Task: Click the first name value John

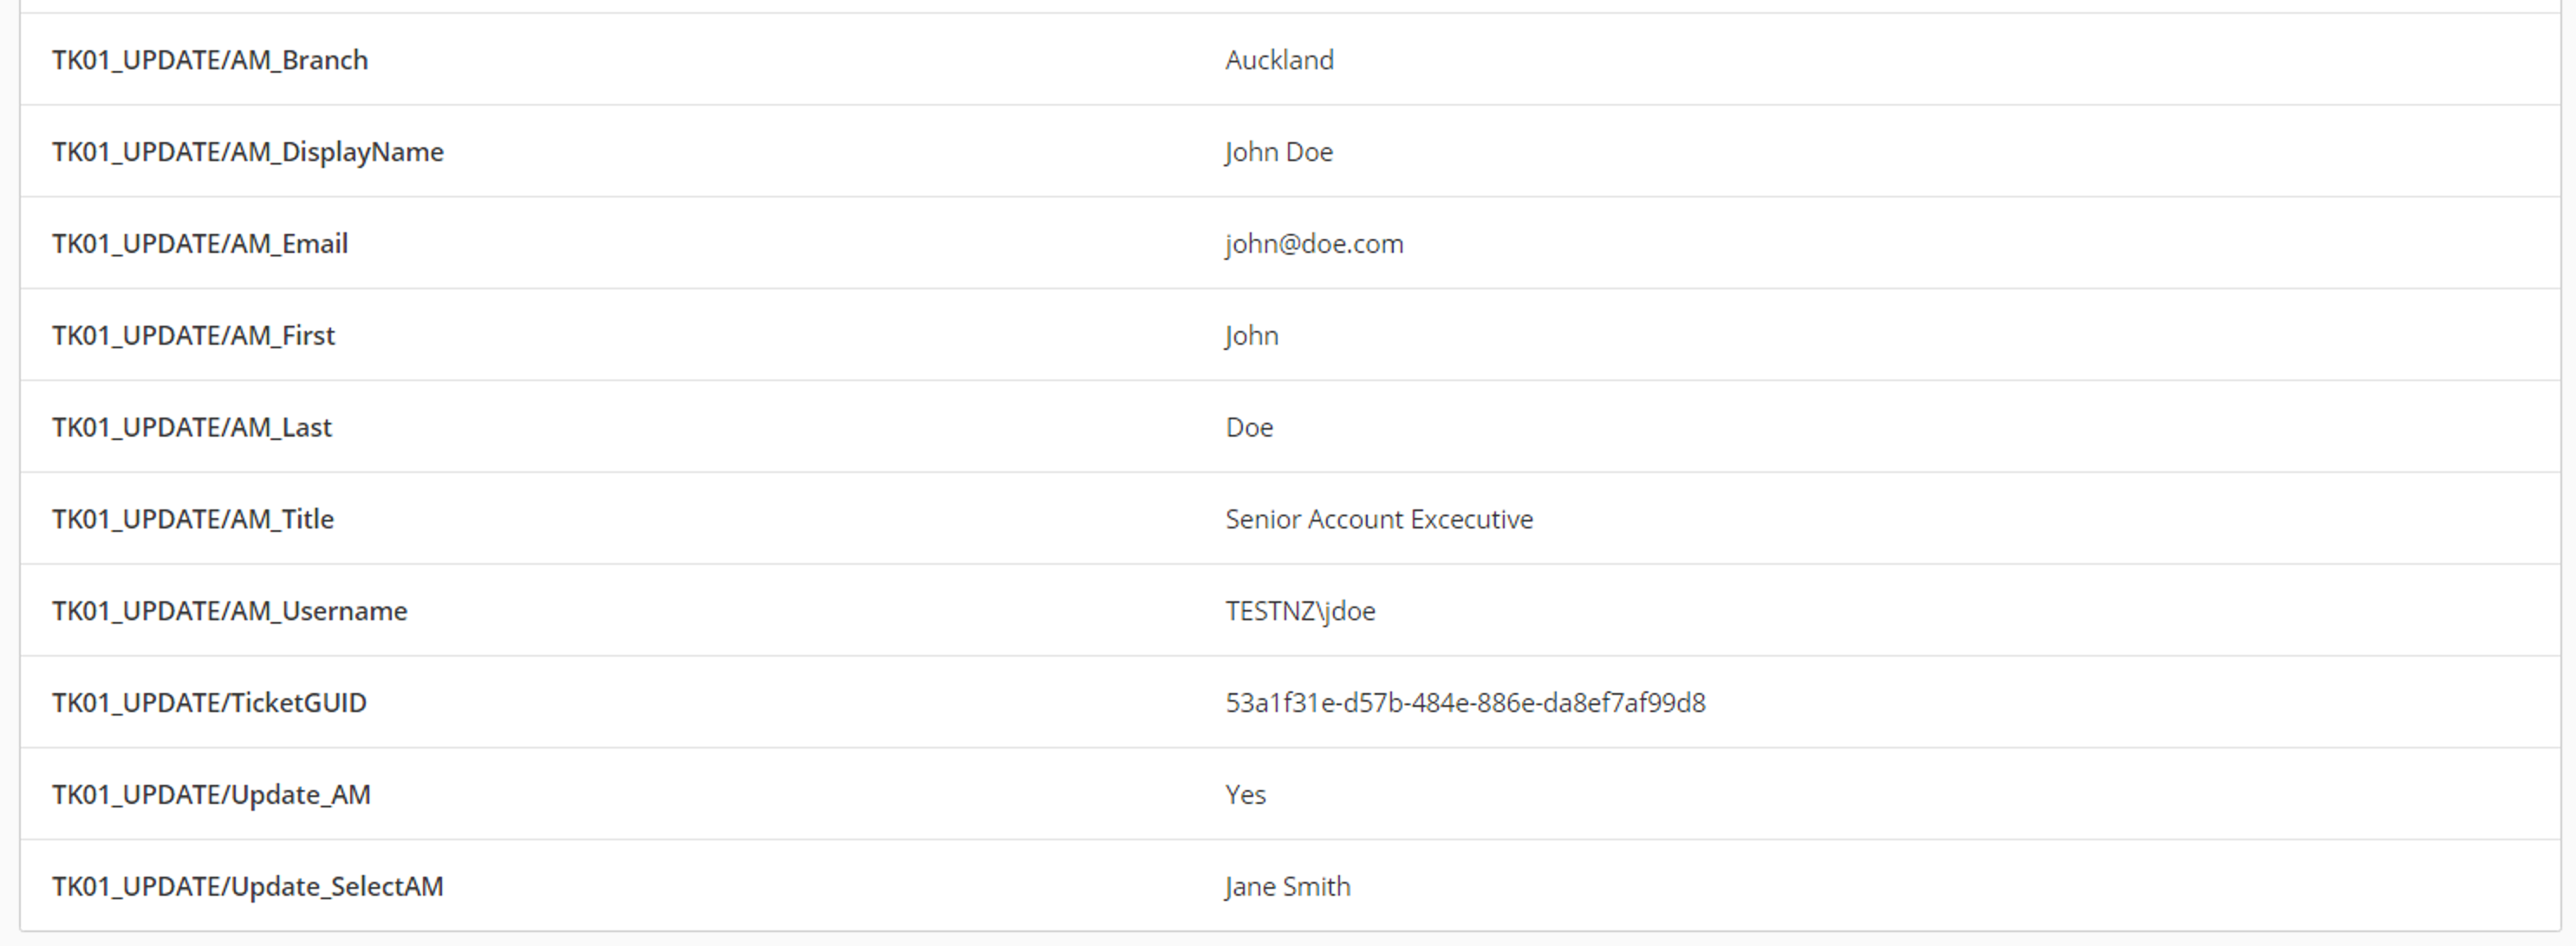Action: (x=1251, y=336)
